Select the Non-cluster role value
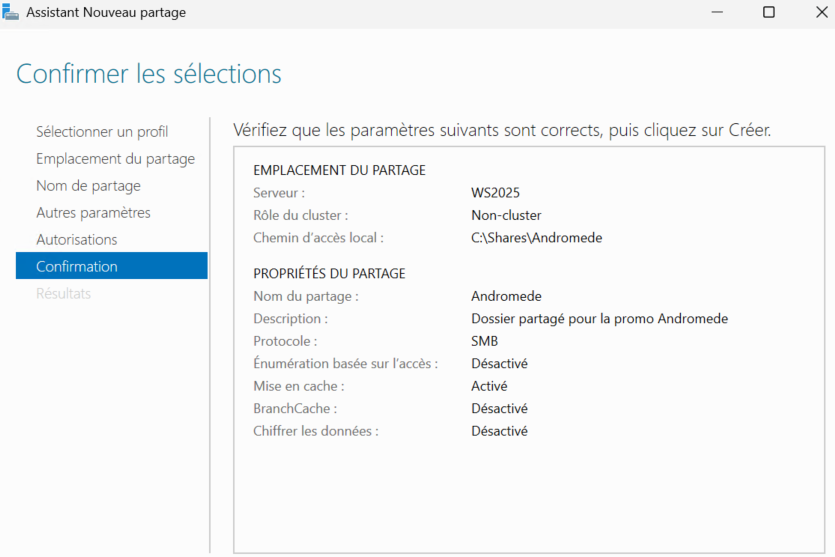The image size is (835, 557). point(506,215)
